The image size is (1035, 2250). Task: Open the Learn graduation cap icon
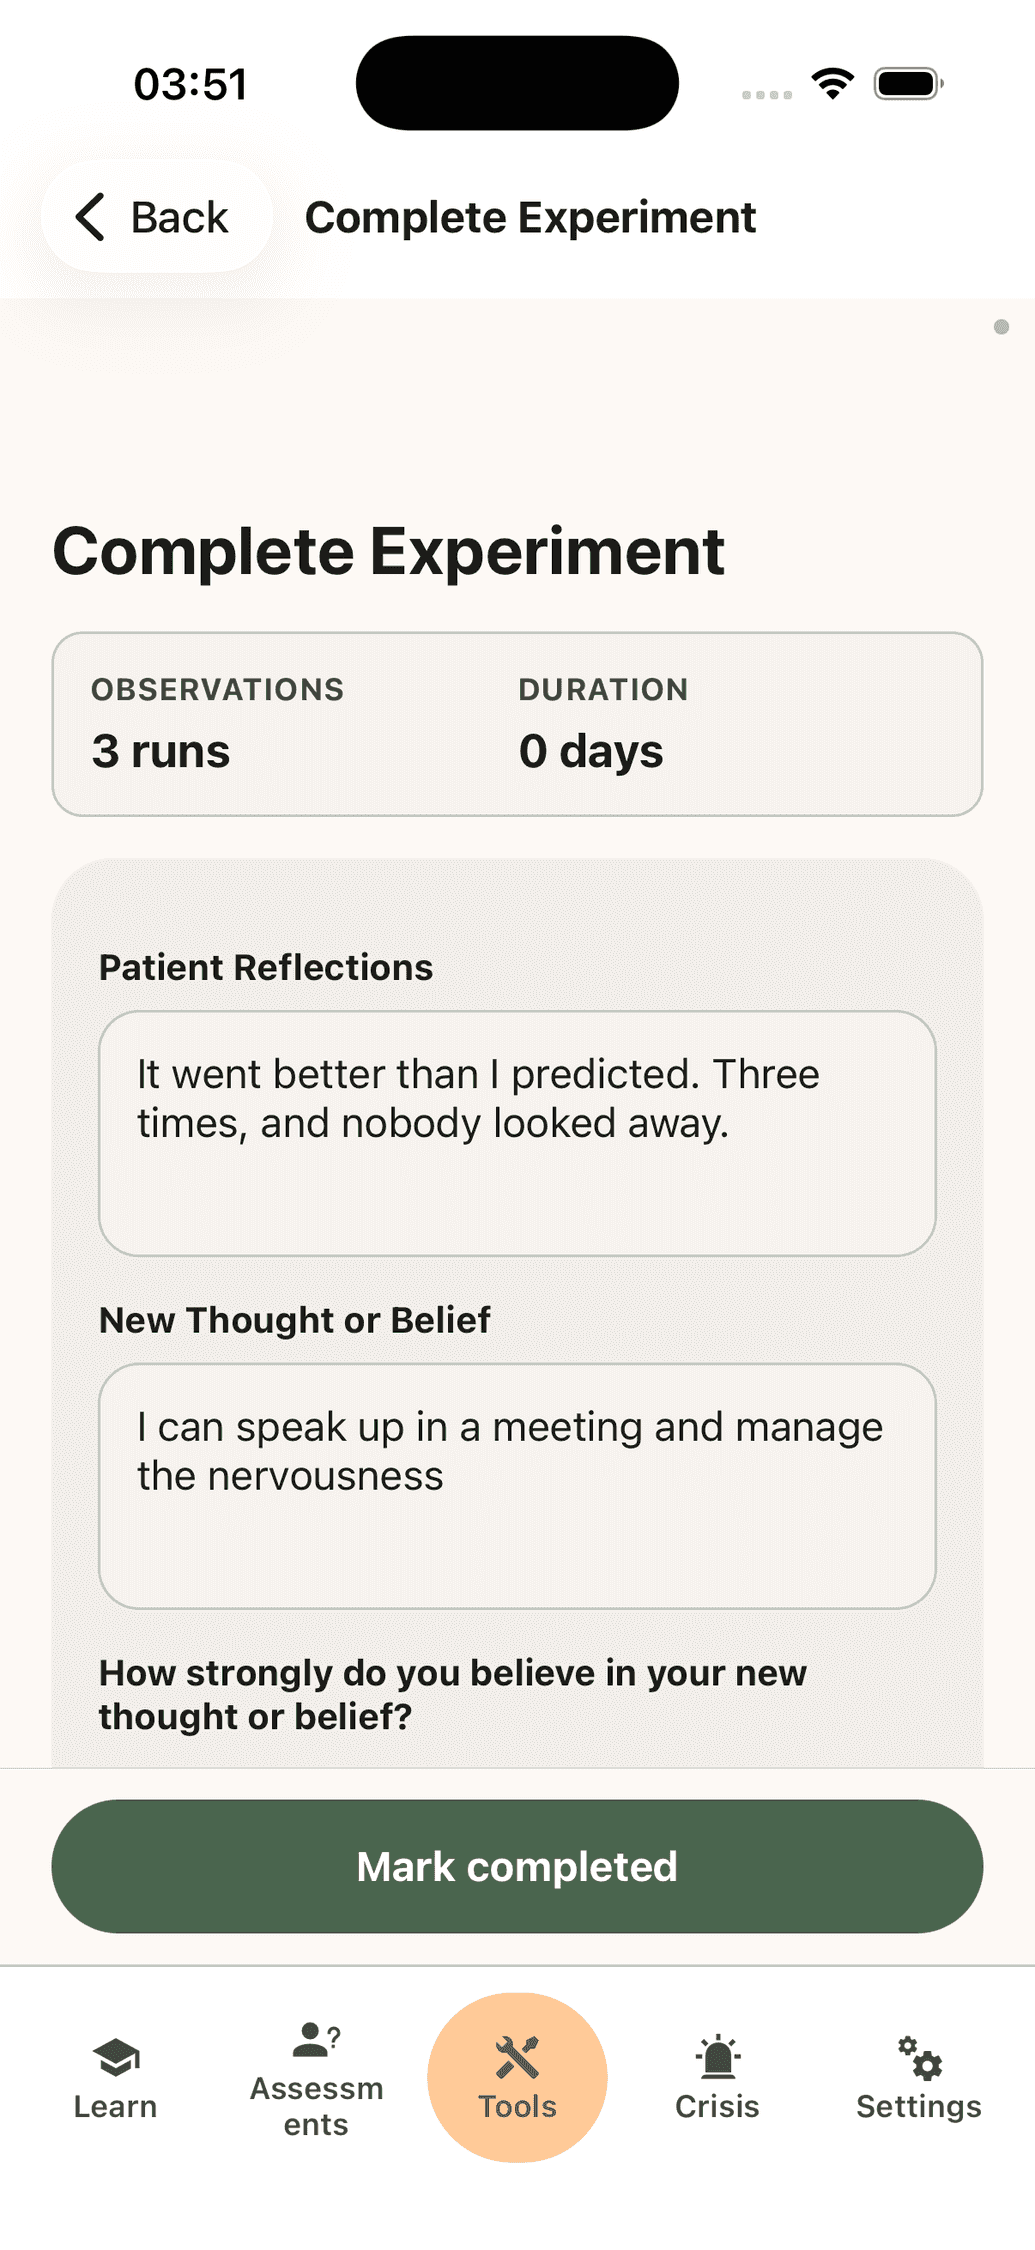click(x=116, y=2058)
